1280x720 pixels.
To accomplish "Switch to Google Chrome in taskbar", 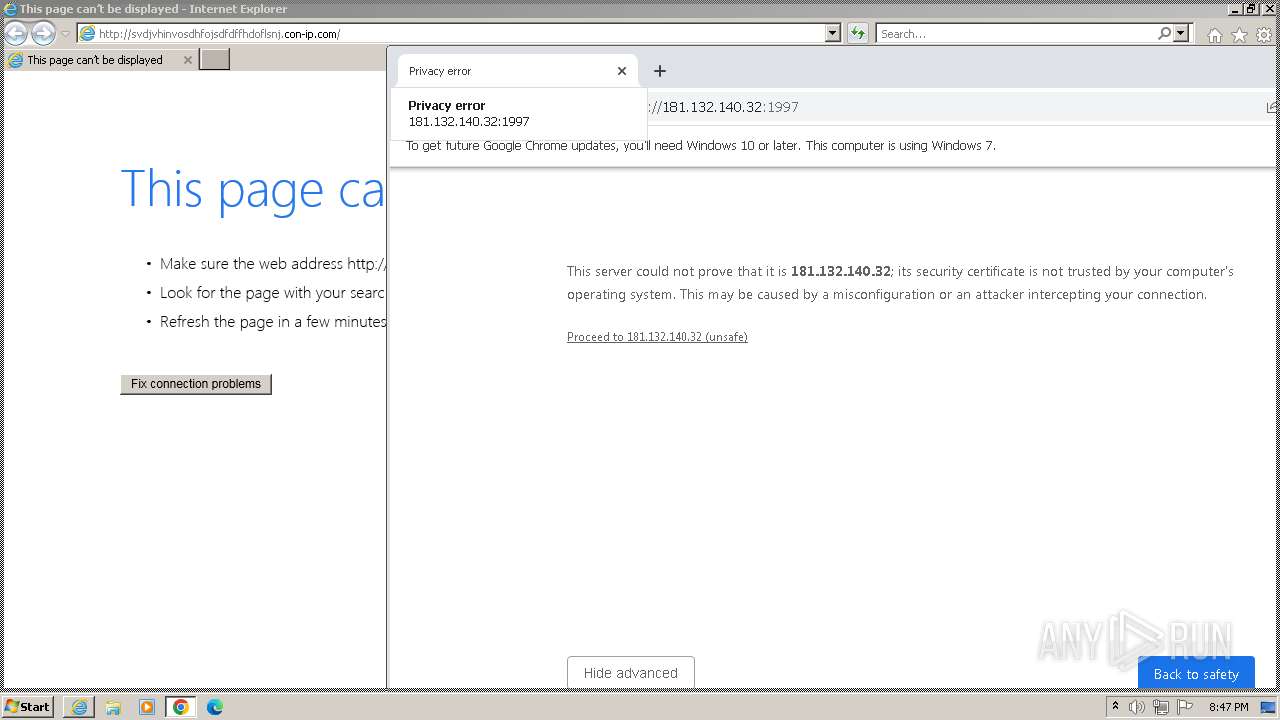I will click(181, 707).
